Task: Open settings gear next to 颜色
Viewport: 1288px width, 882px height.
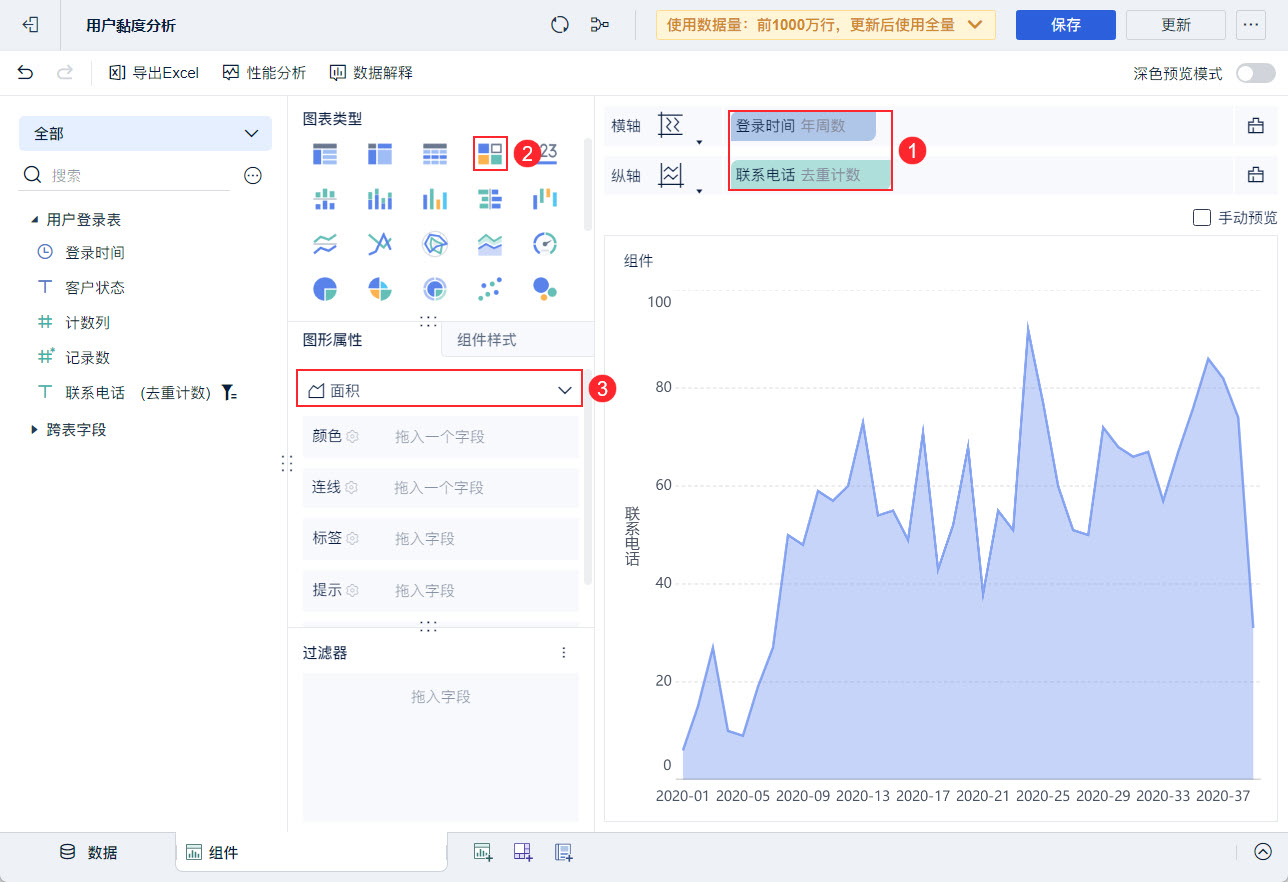Action: point(352,437)
